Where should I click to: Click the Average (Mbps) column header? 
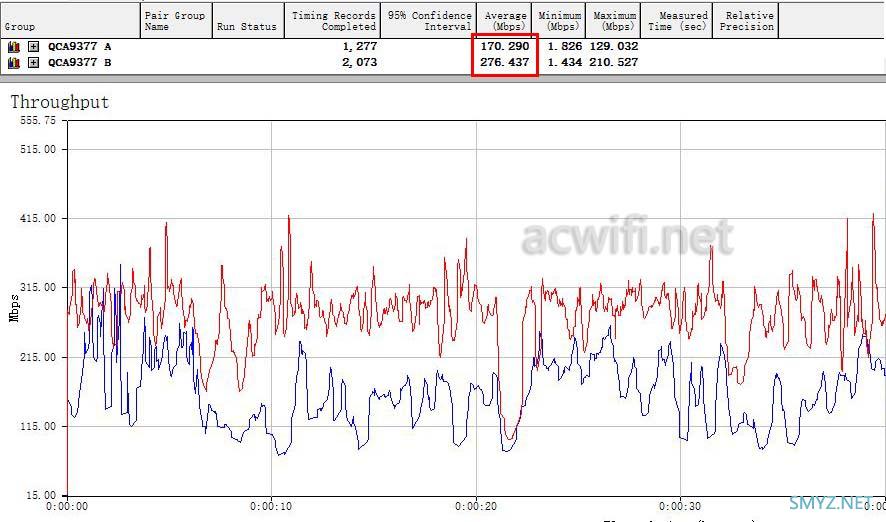pyautogui.click(x=504, y=21)
